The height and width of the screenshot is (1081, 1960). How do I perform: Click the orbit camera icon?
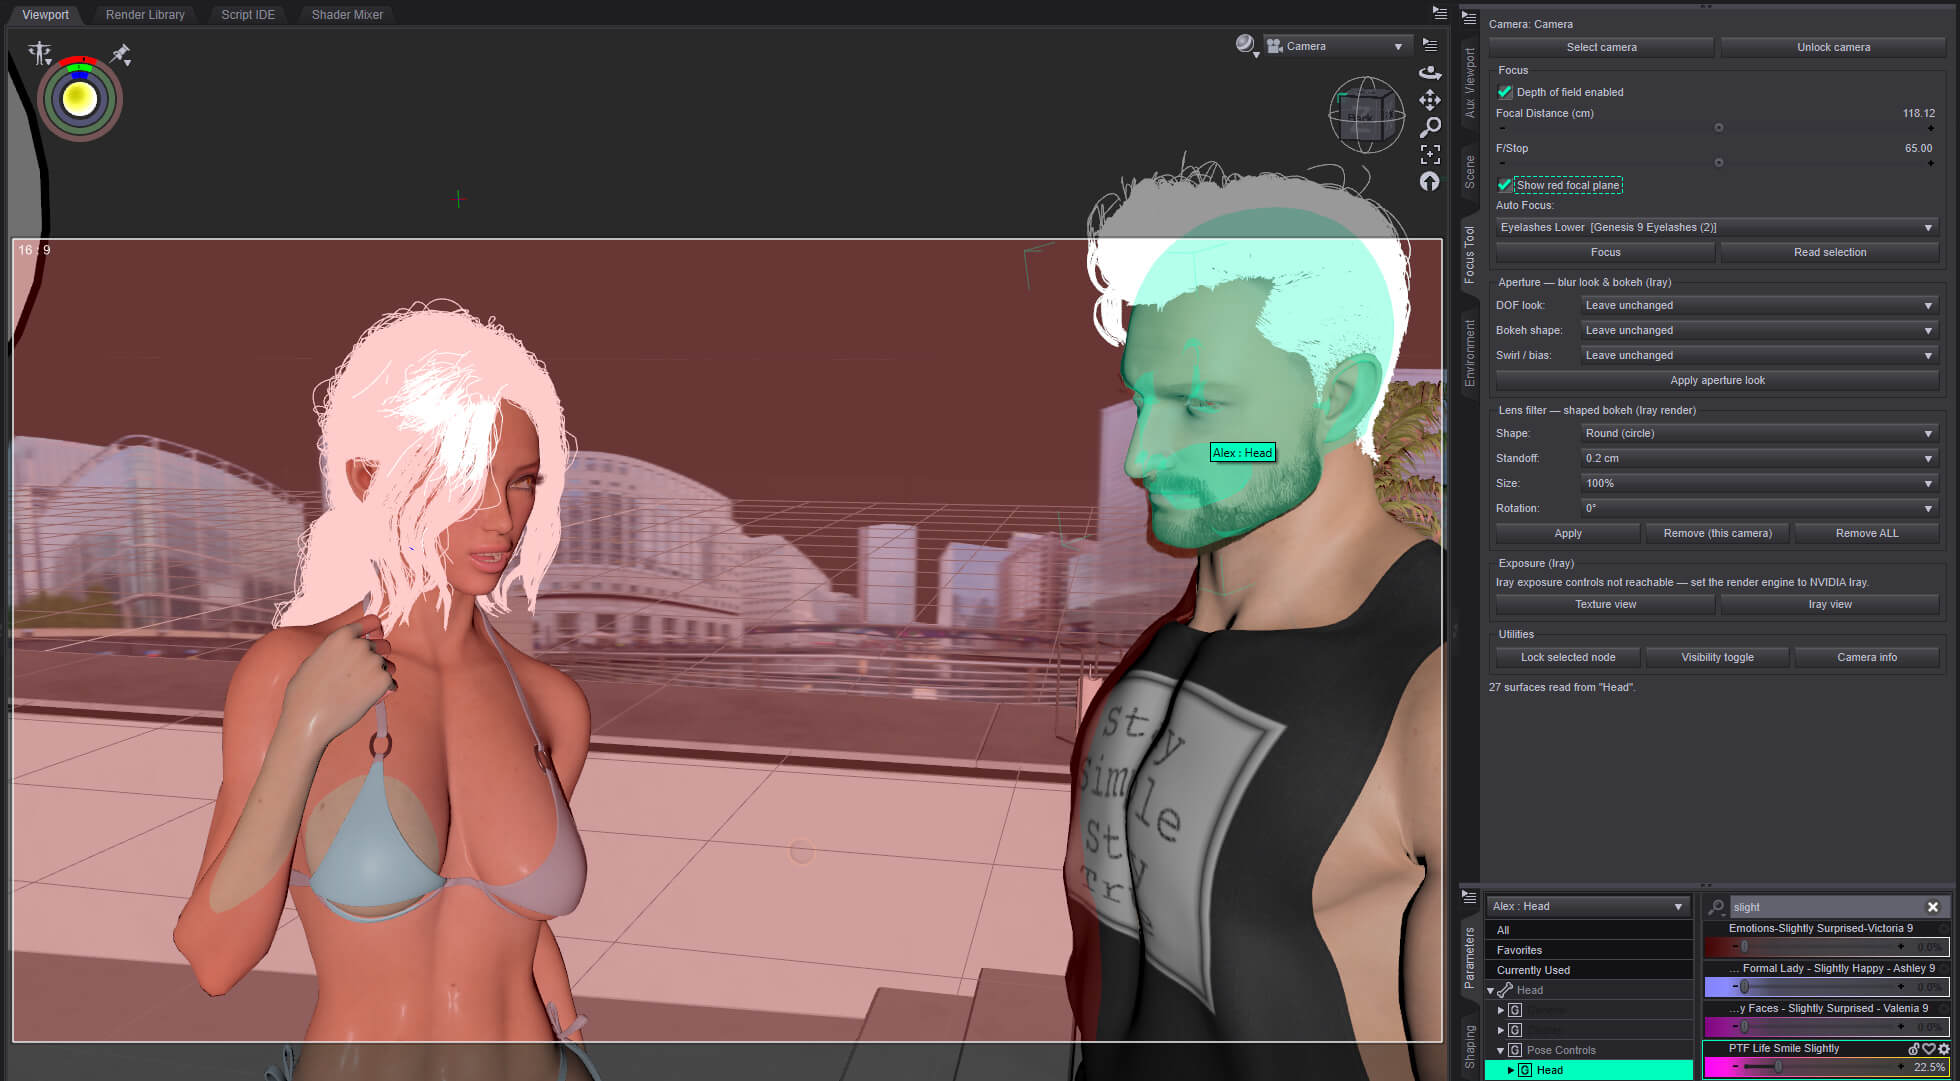pyautogui.click(x=1430, y=72)
